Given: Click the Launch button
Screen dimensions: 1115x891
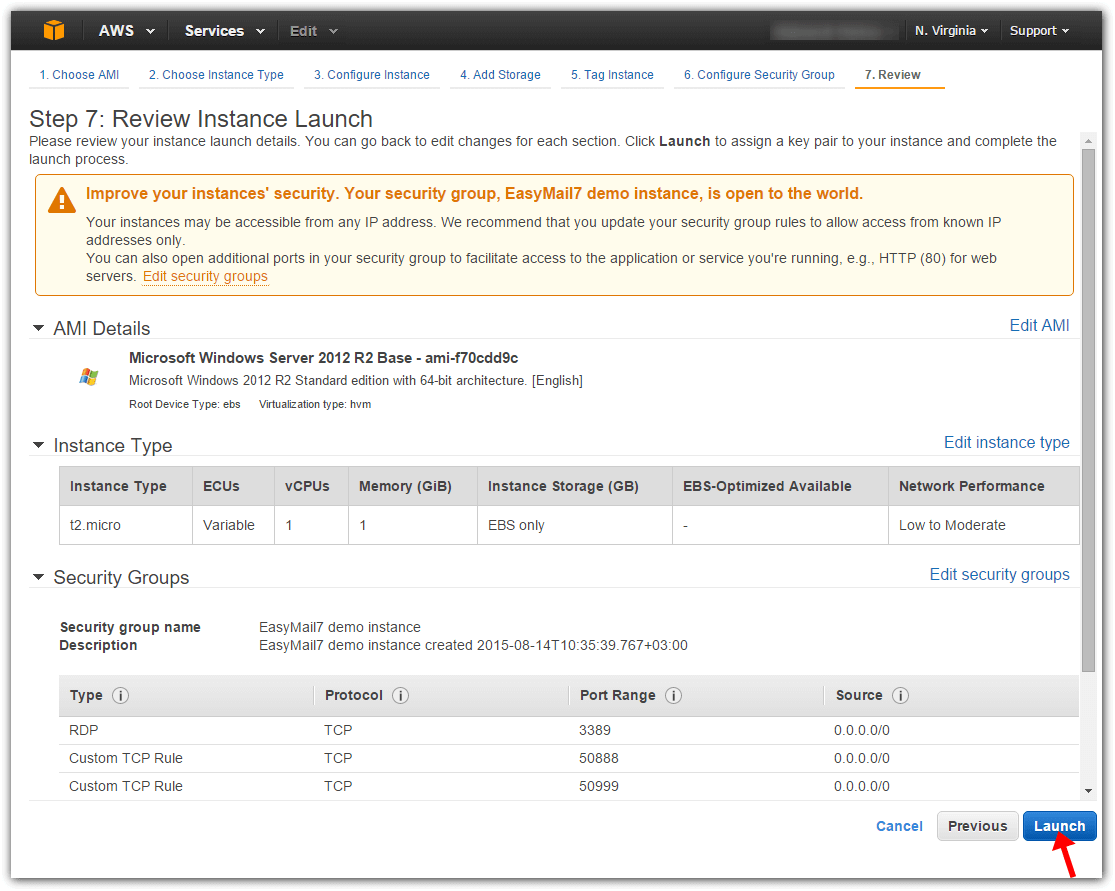Looking at the screenshot, I should pos(1060,826).
